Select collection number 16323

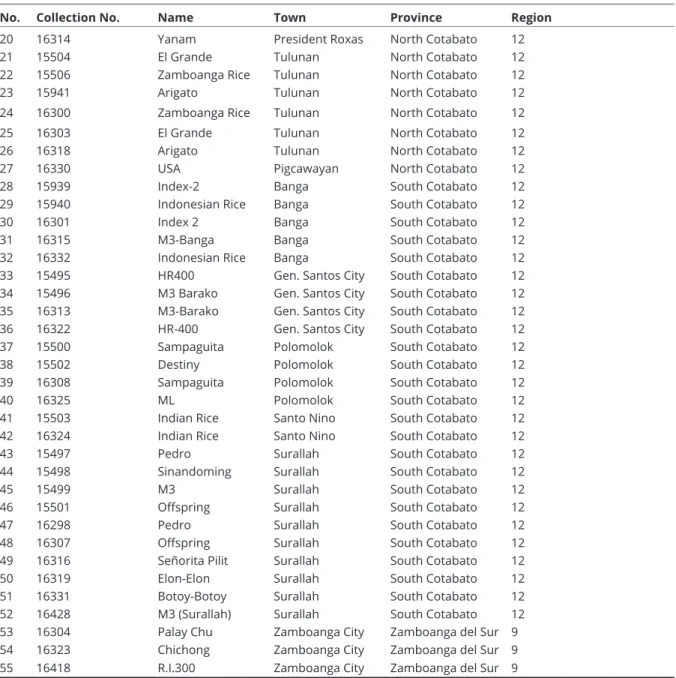(53, 649)
